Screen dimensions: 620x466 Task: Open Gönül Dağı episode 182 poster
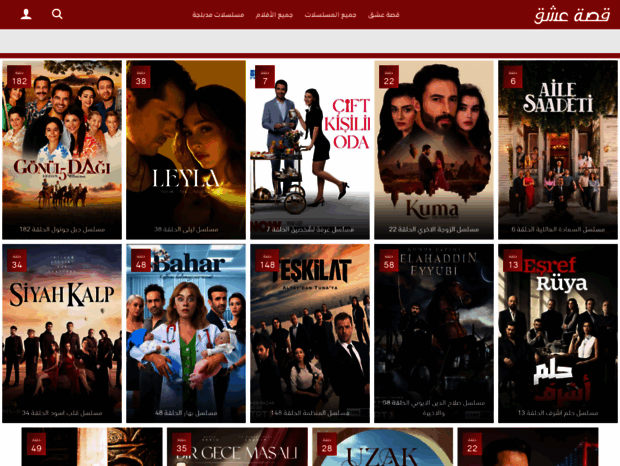click(x=62, y=150)
